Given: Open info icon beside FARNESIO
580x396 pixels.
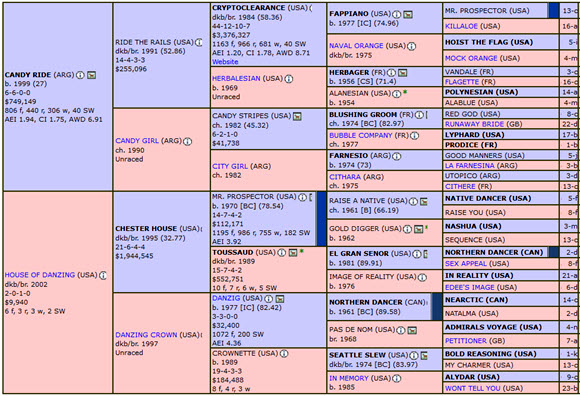Looking at the screenshot, I should click(x=397, y=156).
